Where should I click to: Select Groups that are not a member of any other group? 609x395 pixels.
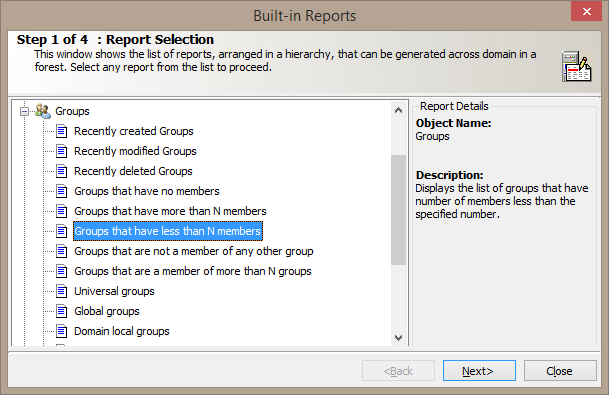pyautogui.click(x=194, y=251)
